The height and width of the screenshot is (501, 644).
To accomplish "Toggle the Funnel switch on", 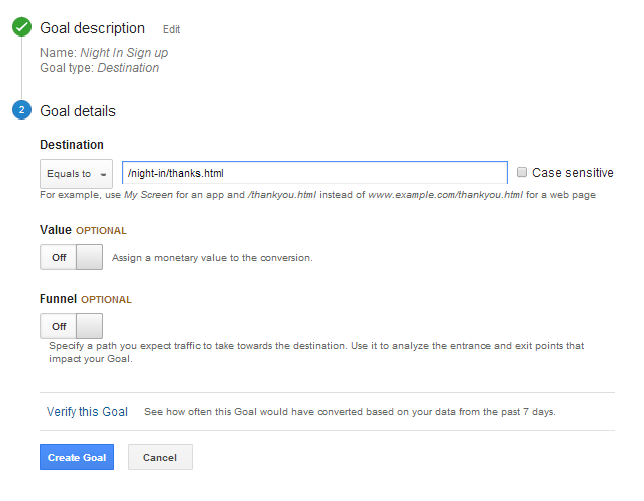I will 71,326.
